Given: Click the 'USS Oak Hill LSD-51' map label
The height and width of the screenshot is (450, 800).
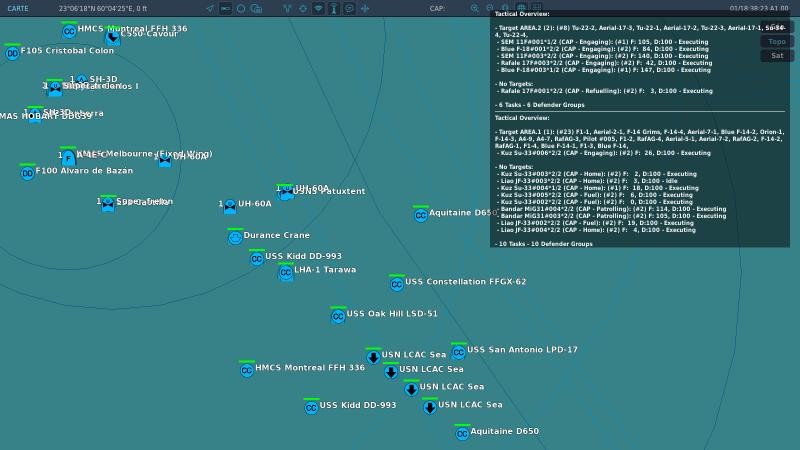Looking at the screenshot, I should 392,313.
